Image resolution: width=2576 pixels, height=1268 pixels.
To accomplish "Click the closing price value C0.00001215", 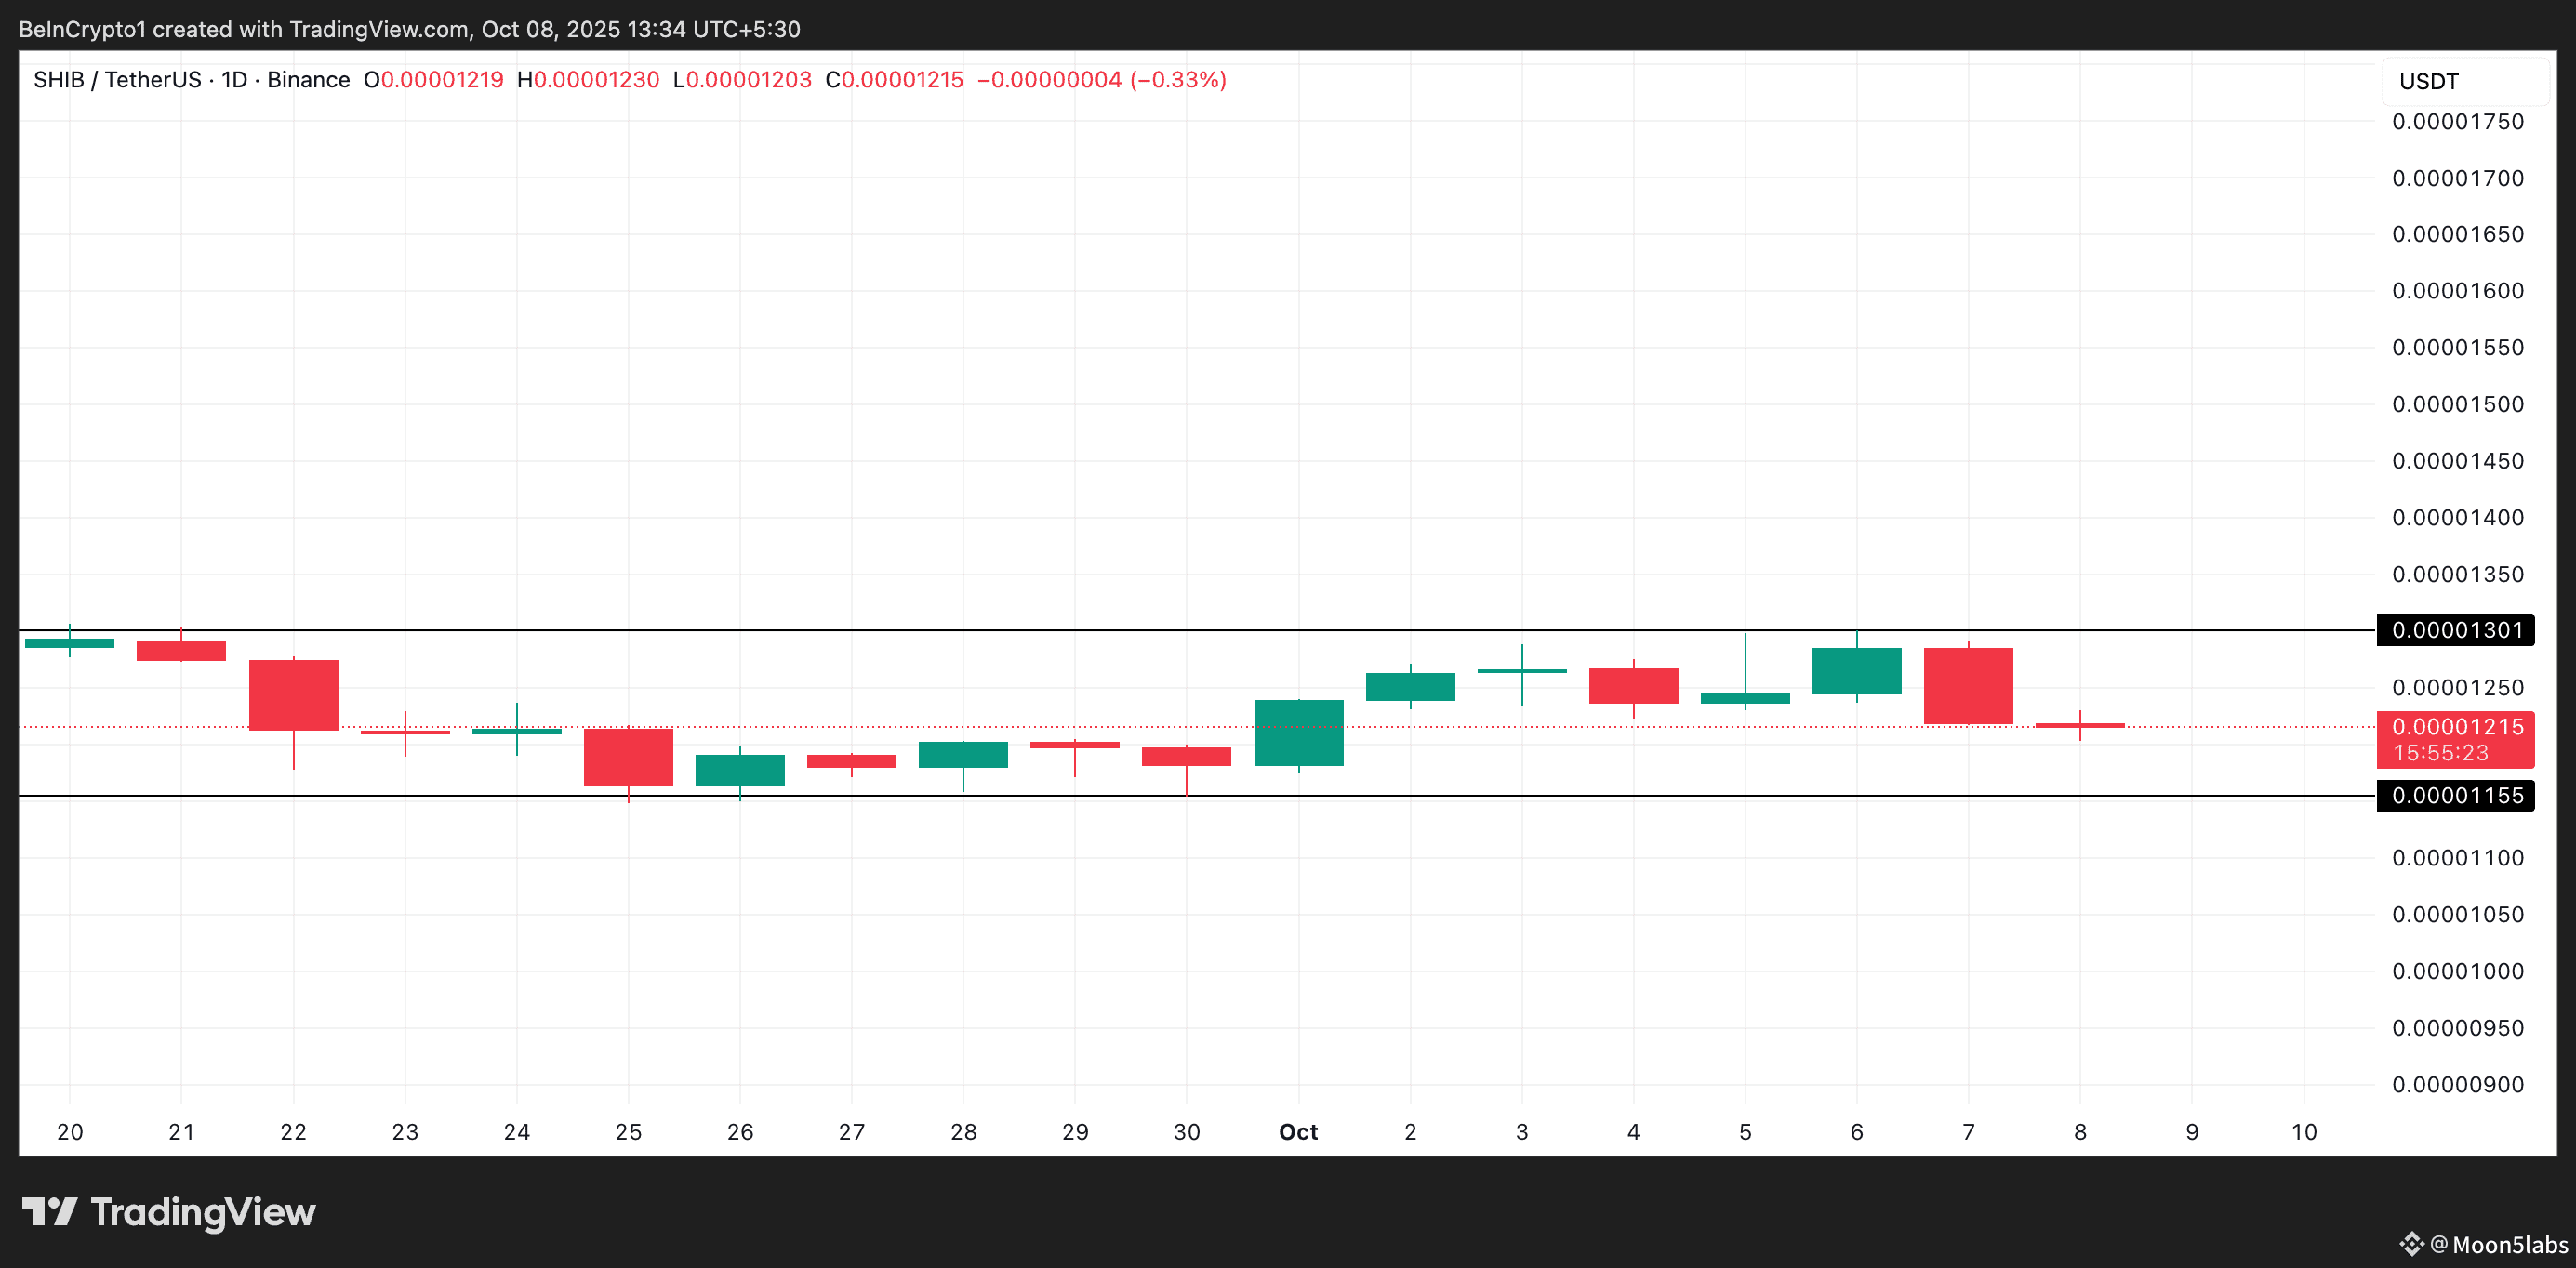I will (x=894, y=80).
